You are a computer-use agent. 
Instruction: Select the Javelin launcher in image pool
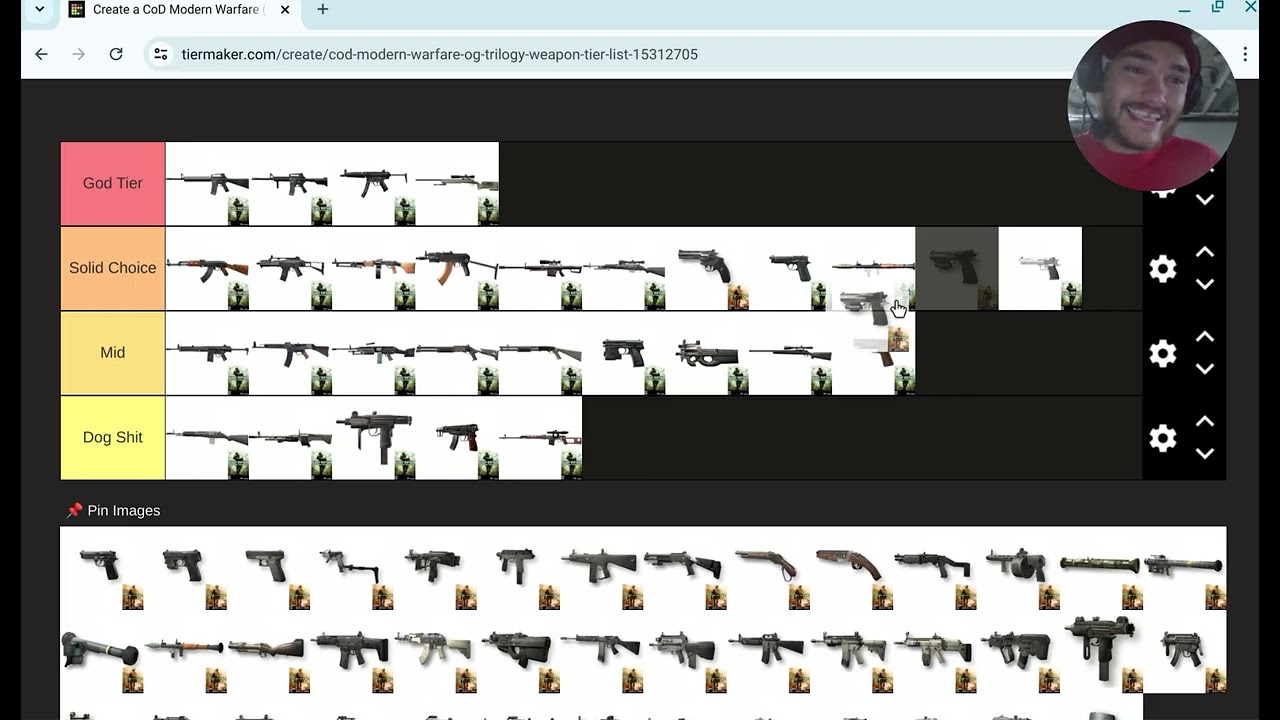pyautogui.click(x=102, y=651)
